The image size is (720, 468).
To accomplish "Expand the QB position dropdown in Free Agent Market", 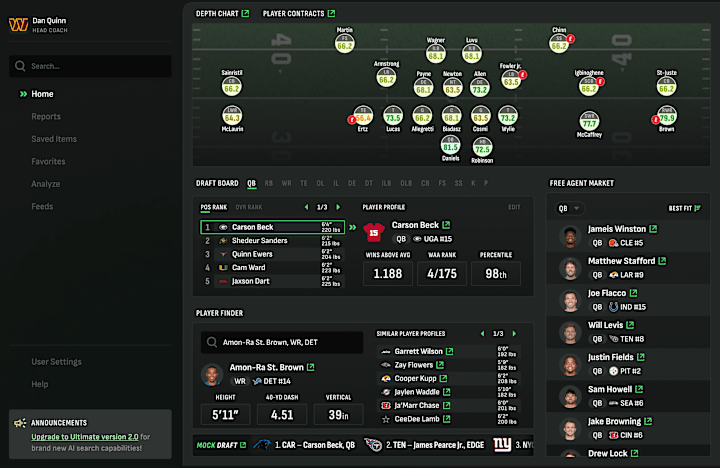I will (569, 209).
